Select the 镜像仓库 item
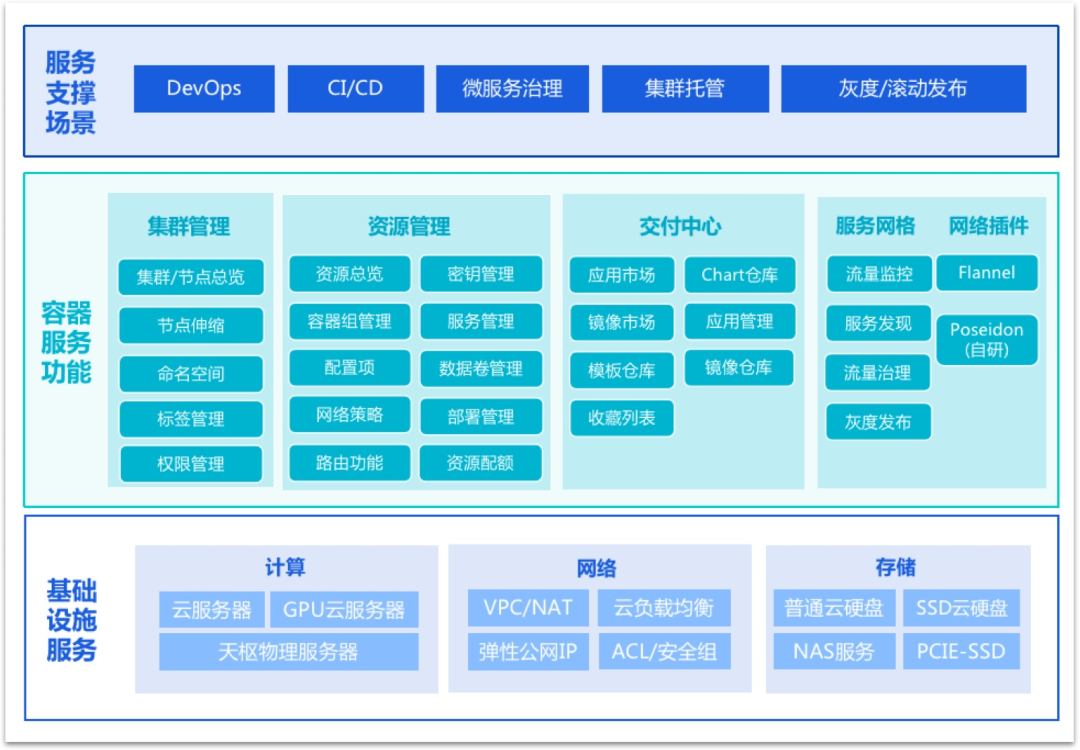Image resolution: width=1080 pixels, height=750 pixels. click(739, 368)
